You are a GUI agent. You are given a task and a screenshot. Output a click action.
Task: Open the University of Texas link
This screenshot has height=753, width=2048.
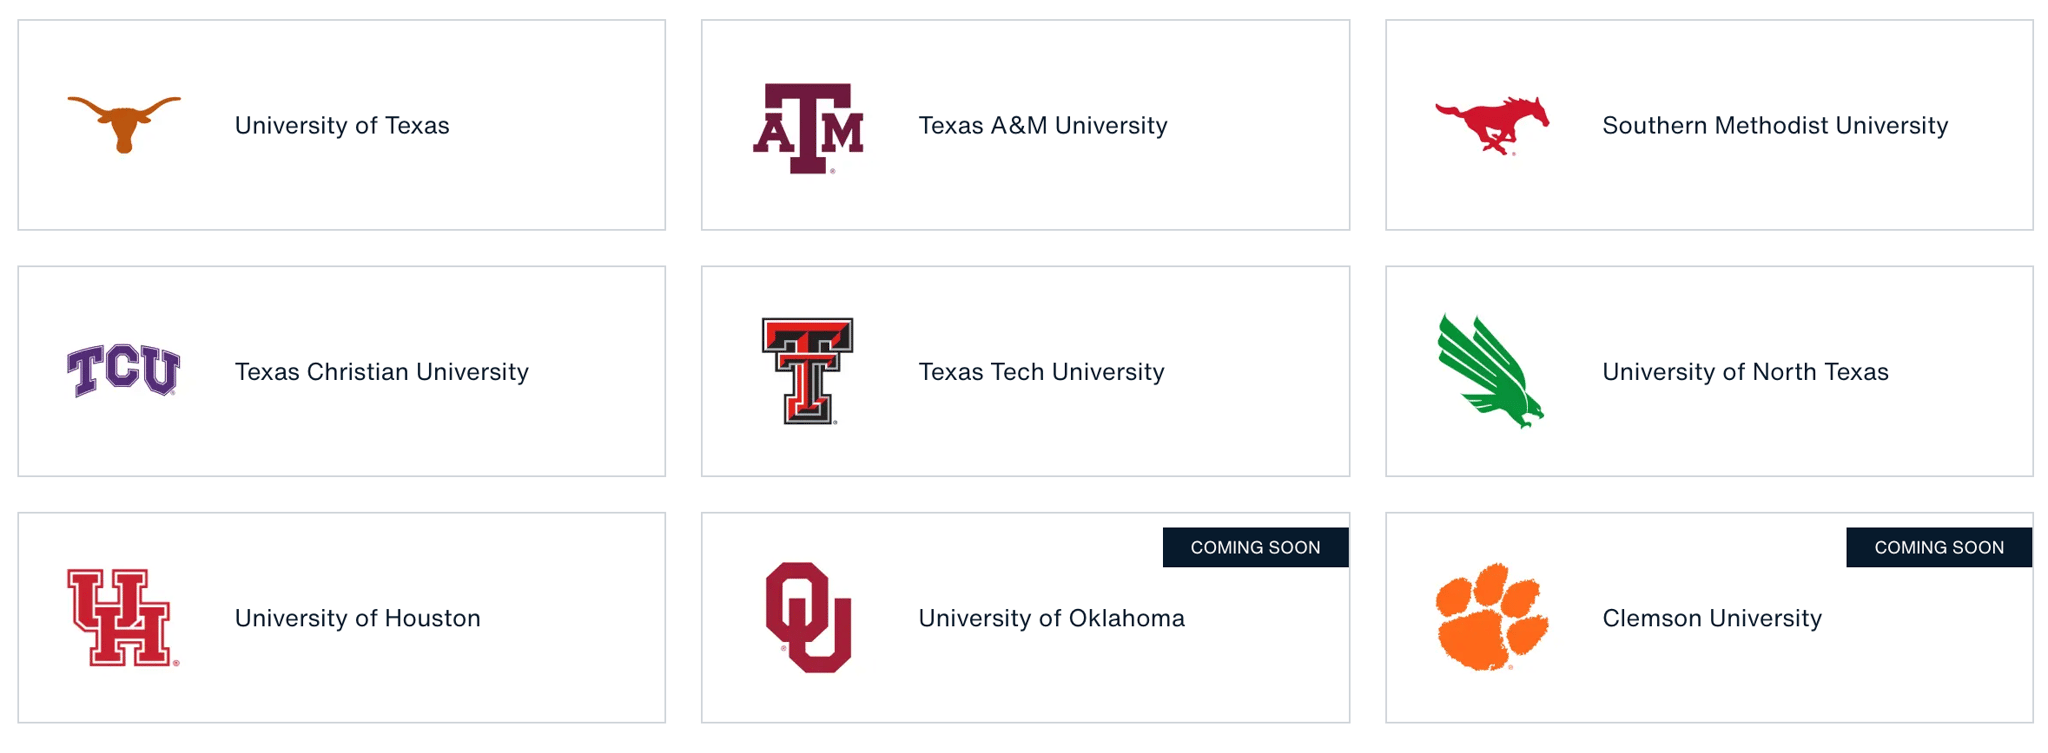point(342,126)
